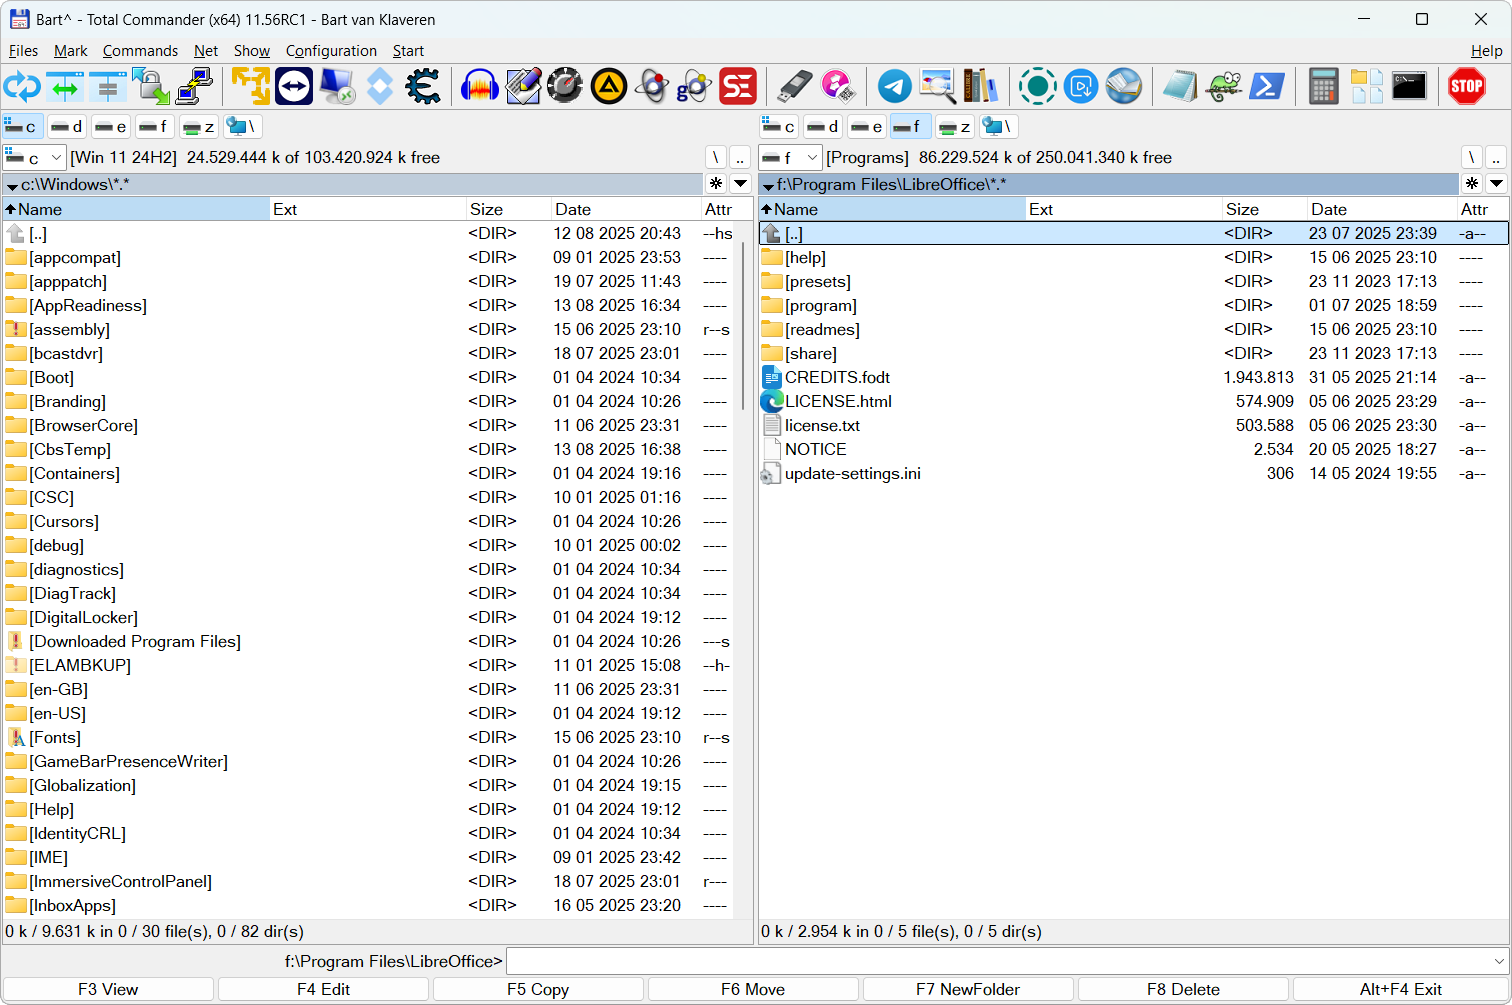
Task: Open the image viewer magnifier icon
Action: point(938,87)
